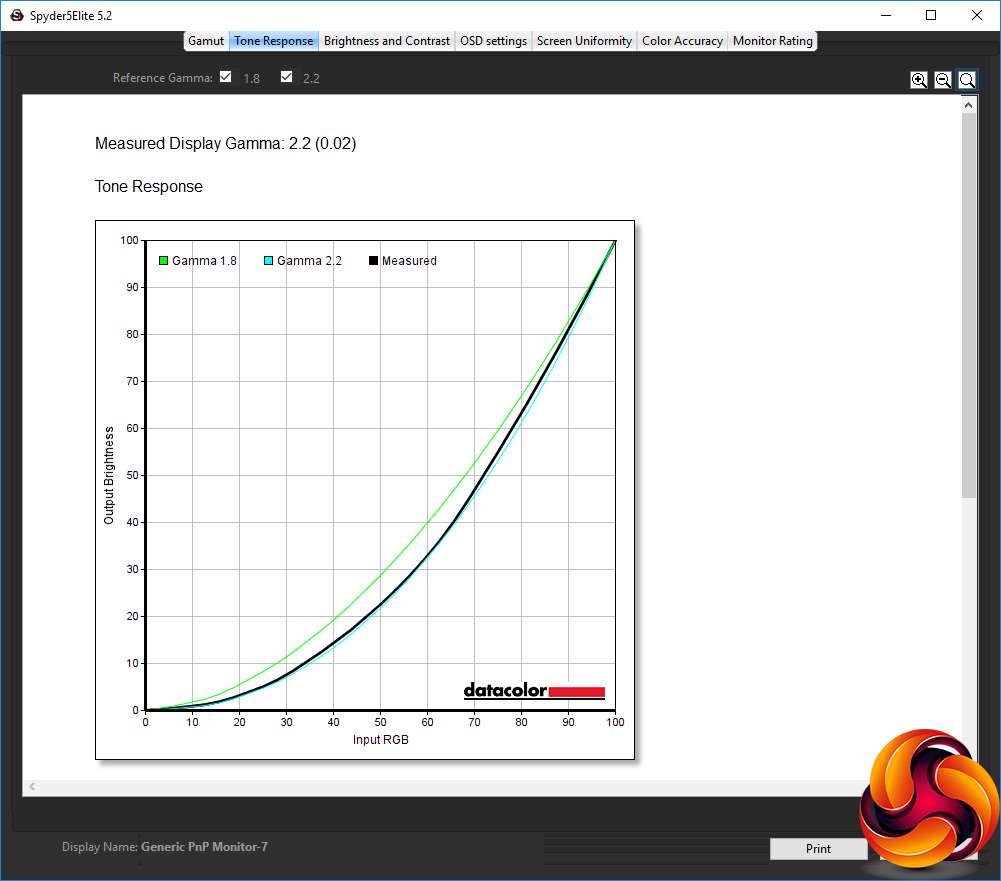Screen dimensions: 1001x881
Task: Click the datacolor logo on chart
Action: click(534, 691)
